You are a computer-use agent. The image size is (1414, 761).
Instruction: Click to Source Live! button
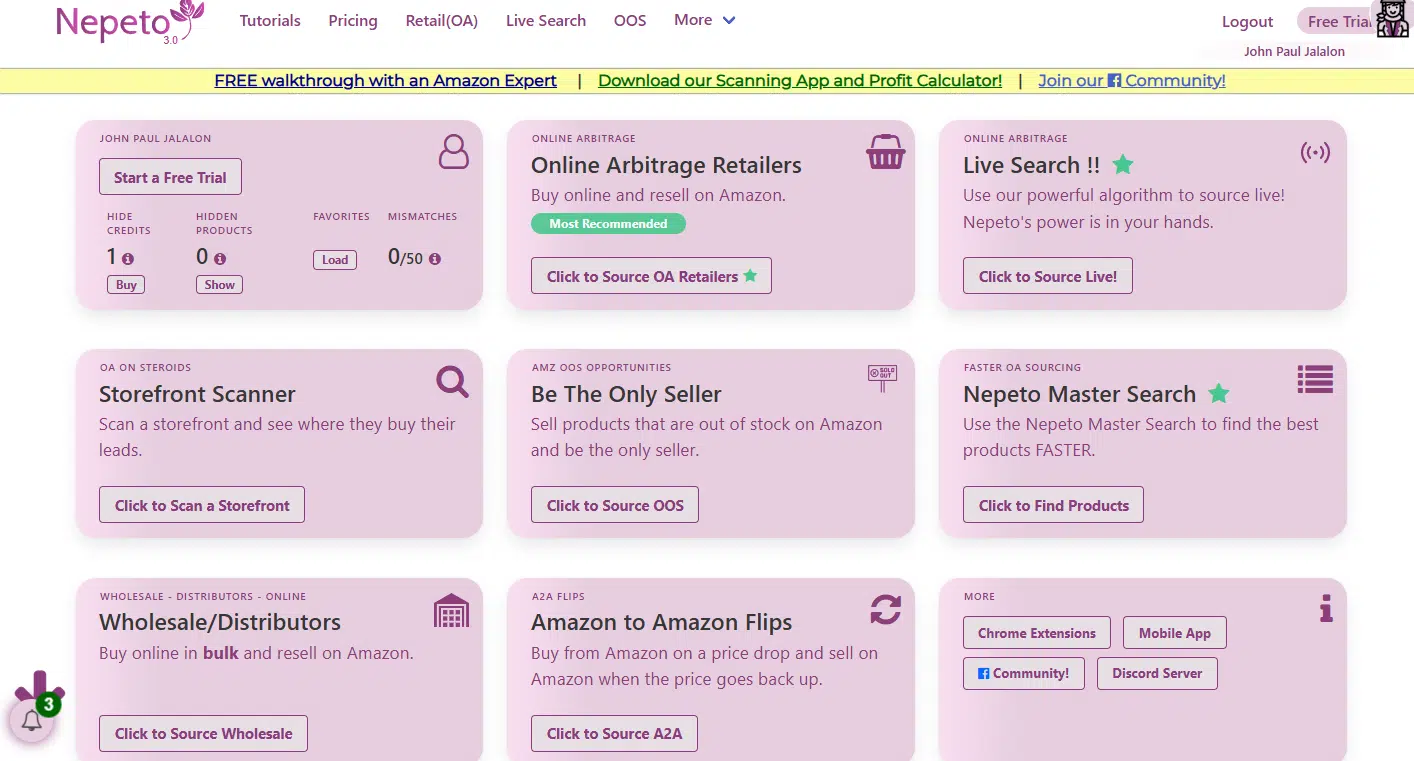(1048, 276)
